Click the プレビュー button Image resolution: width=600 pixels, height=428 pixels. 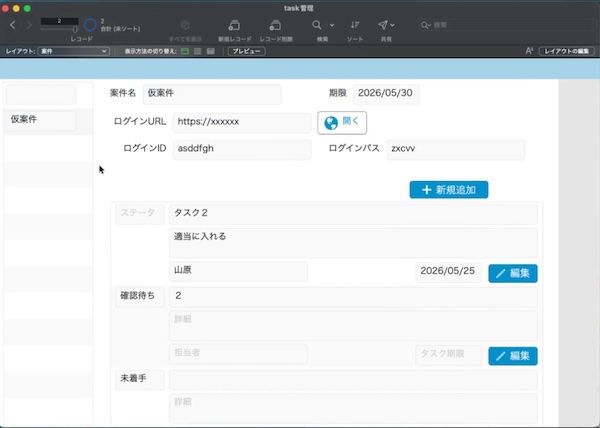click(x=246, y=51)
